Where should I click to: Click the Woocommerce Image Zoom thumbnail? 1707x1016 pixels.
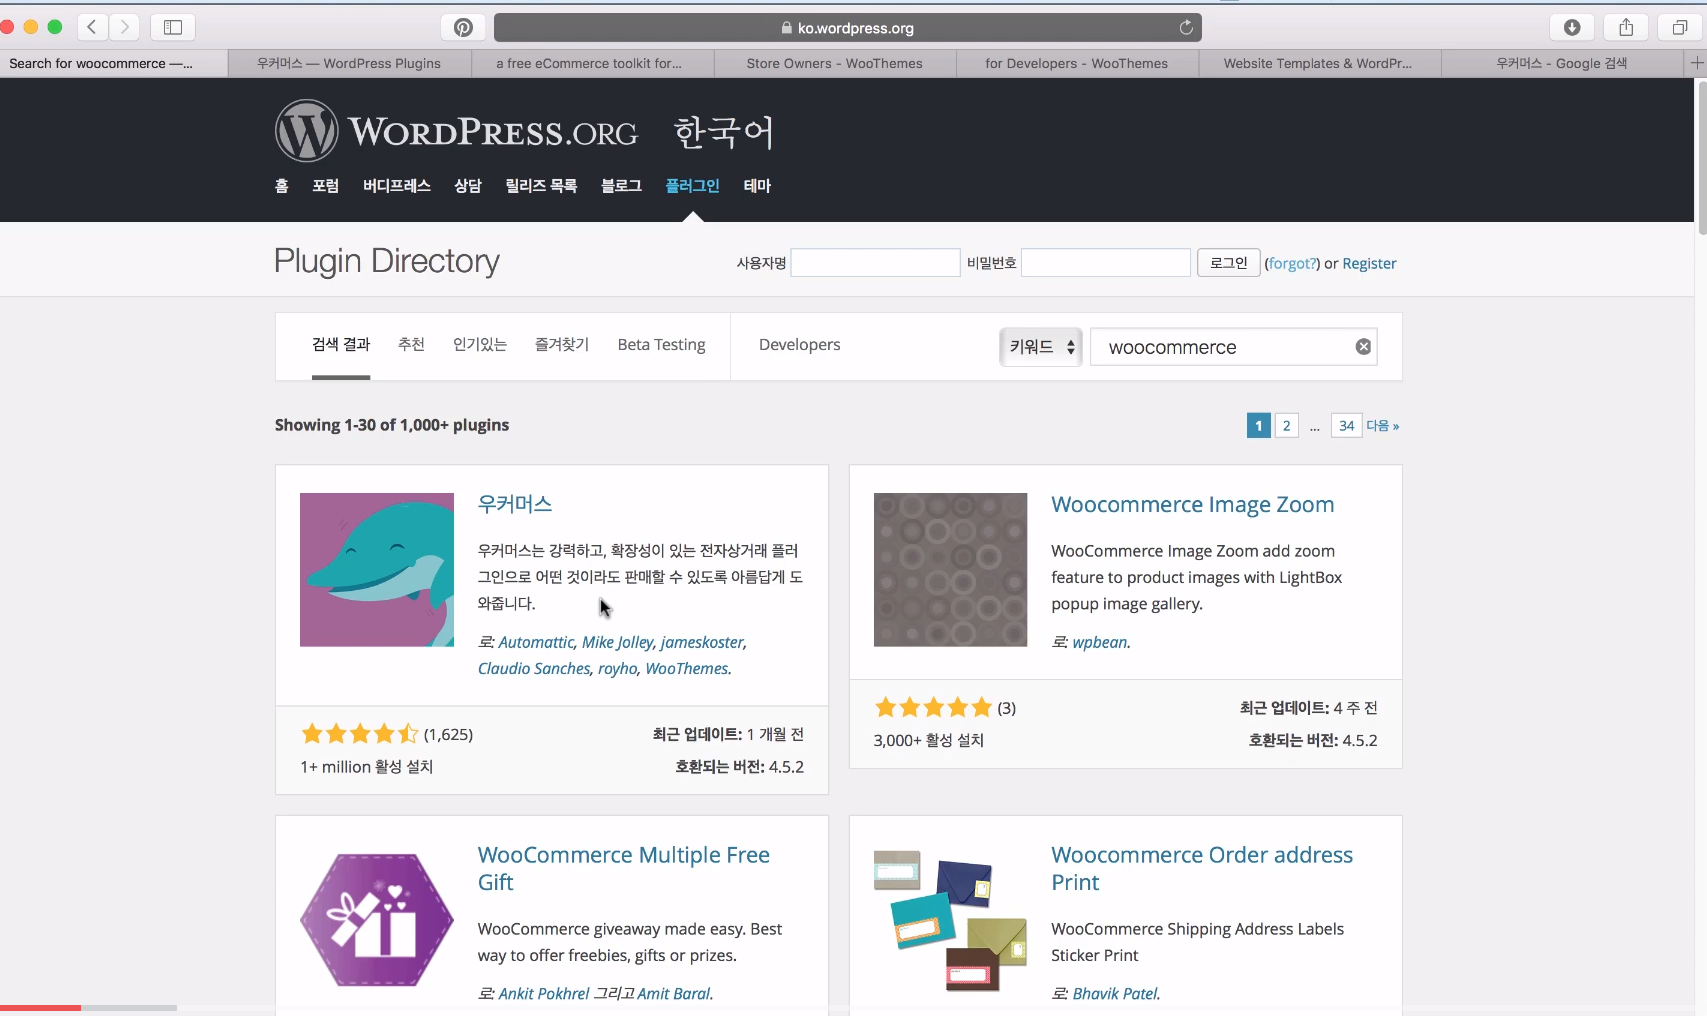(950, 570)
